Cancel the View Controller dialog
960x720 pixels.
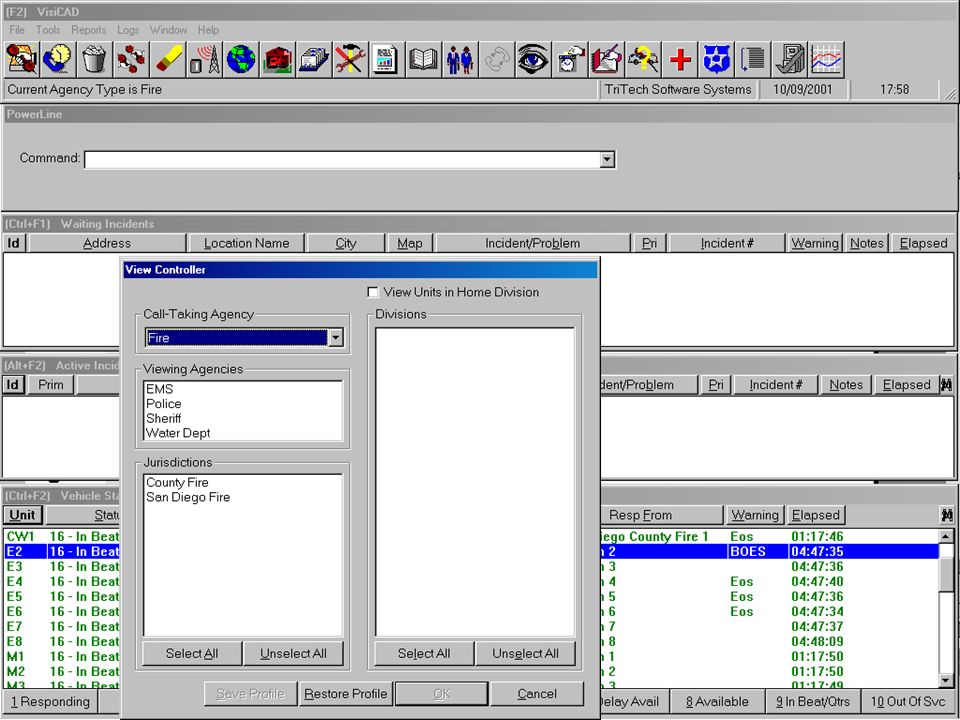[537, 694]
